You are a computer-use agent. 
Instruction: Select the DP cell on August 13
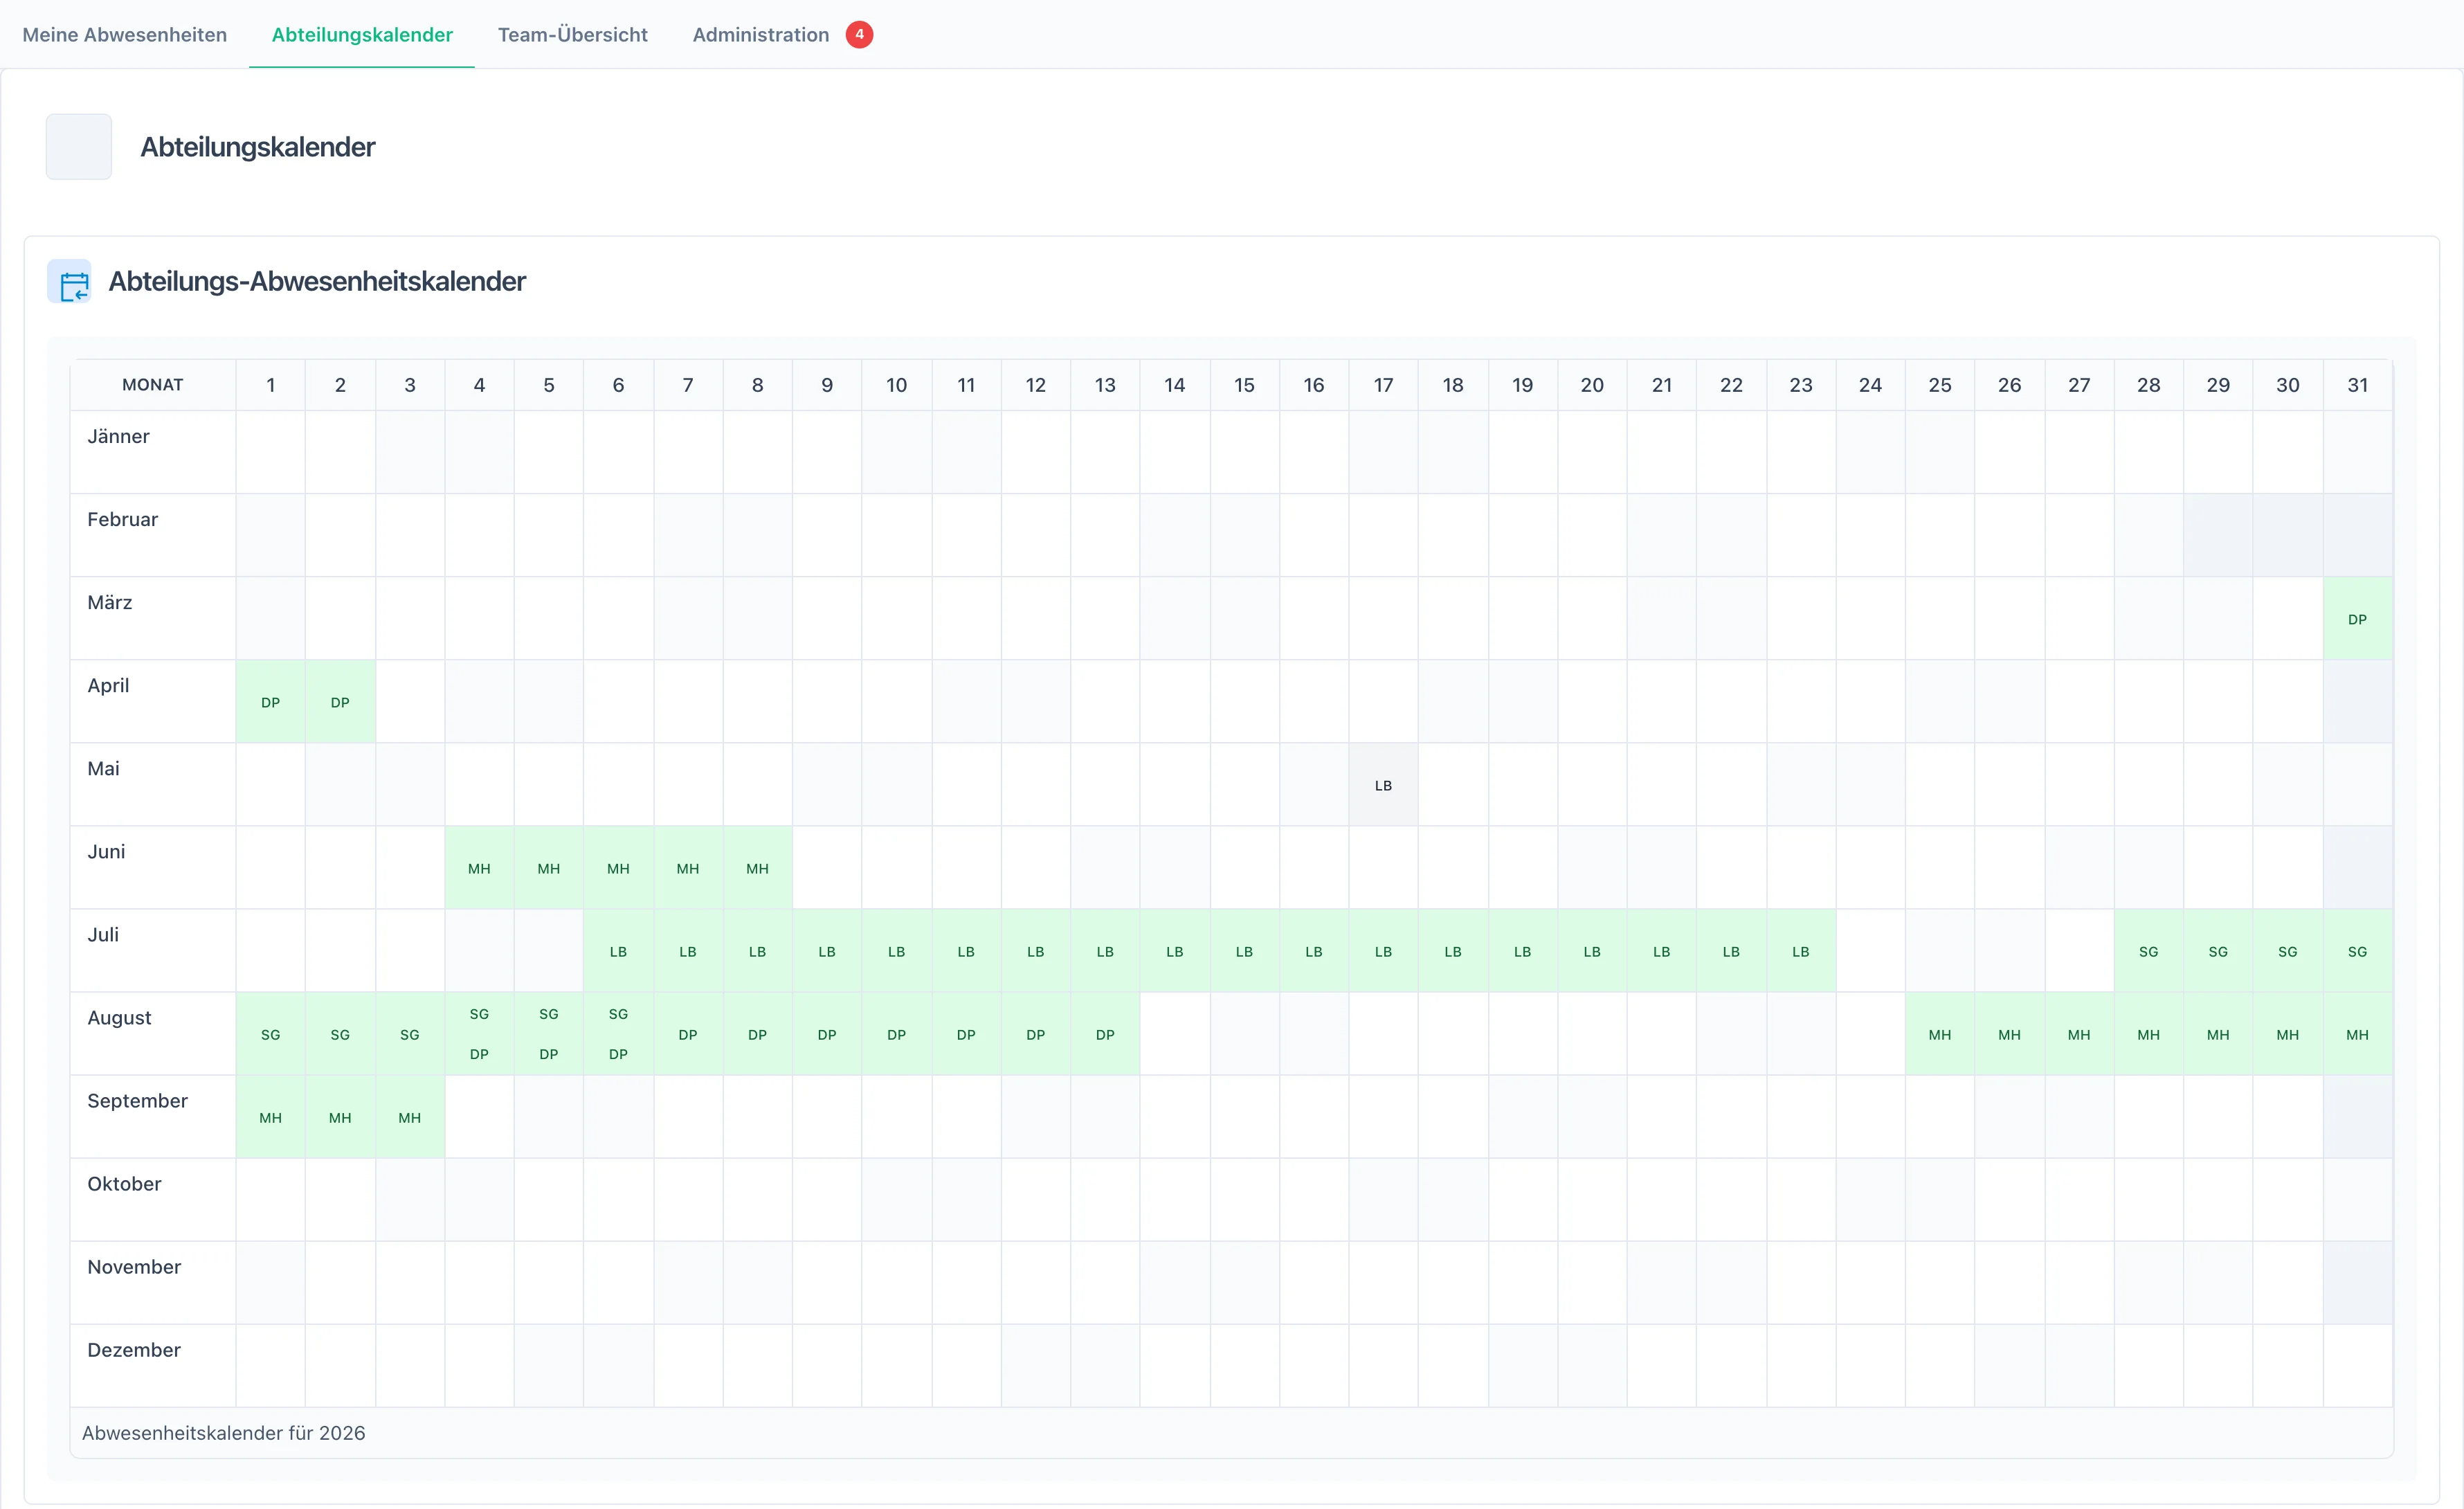(1105, 1034)
